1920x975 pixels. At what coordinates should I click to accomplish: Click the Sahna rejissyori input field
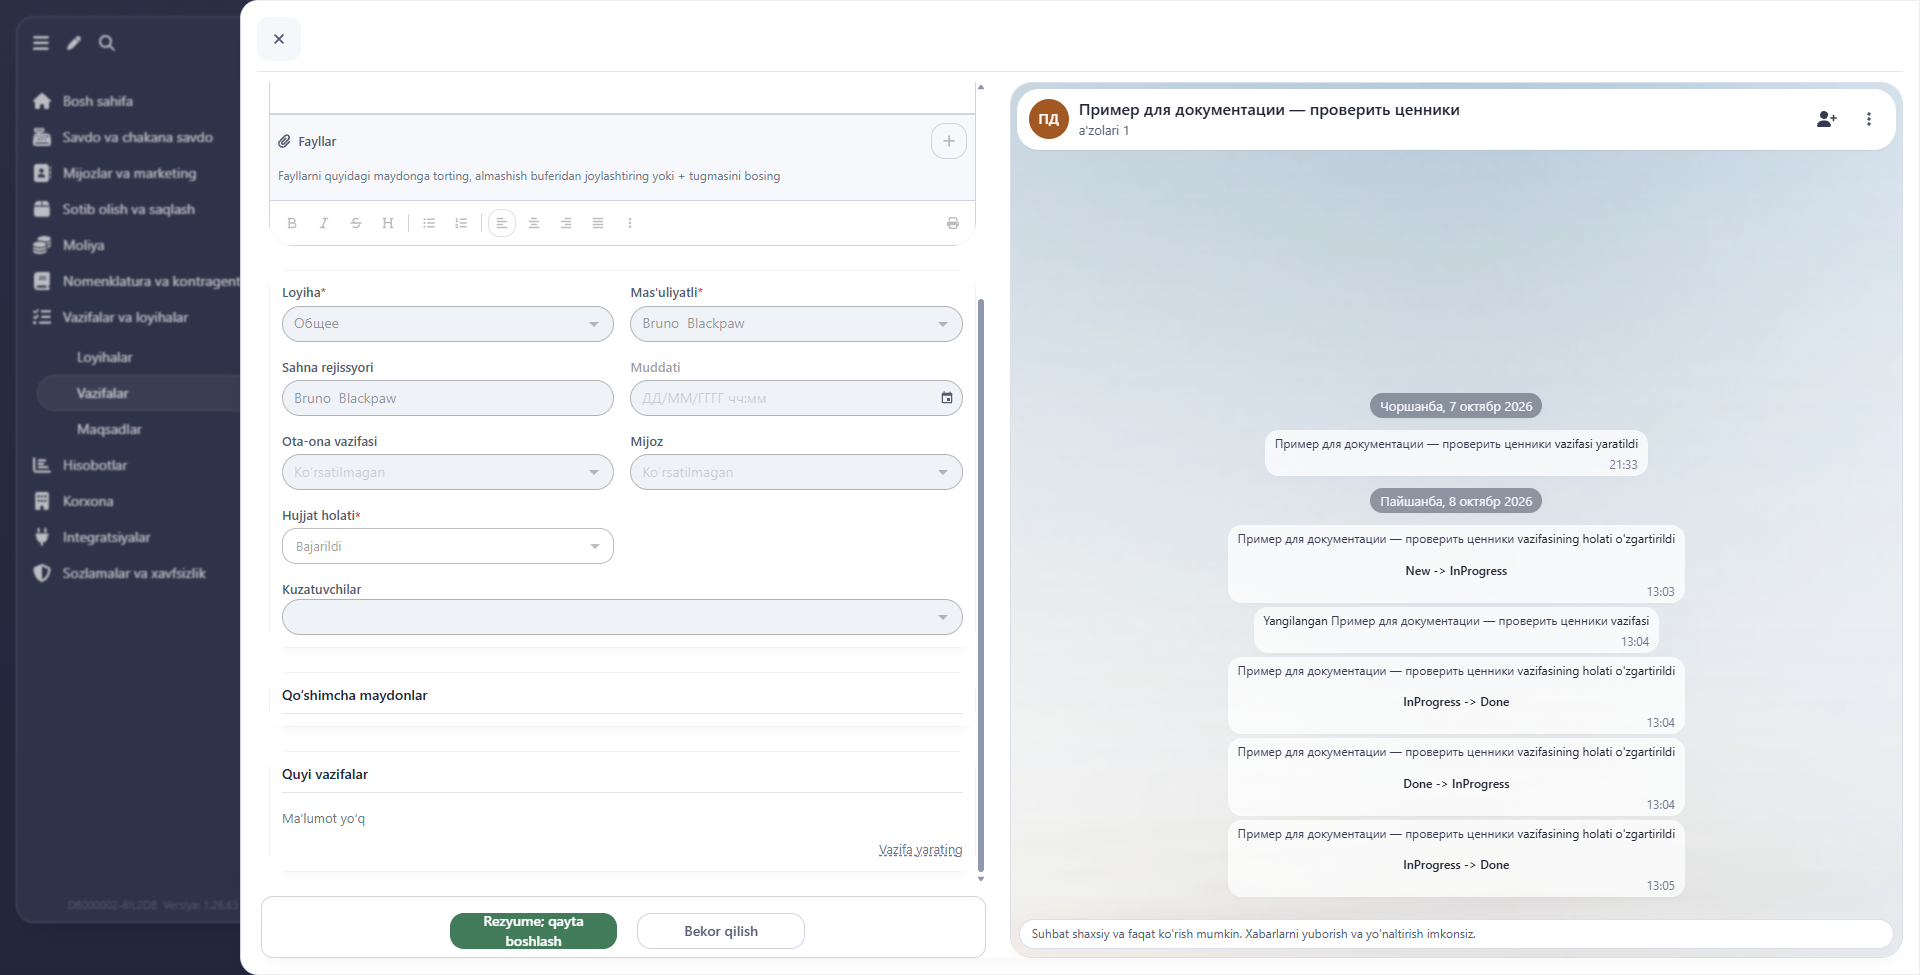coord(448,398)
